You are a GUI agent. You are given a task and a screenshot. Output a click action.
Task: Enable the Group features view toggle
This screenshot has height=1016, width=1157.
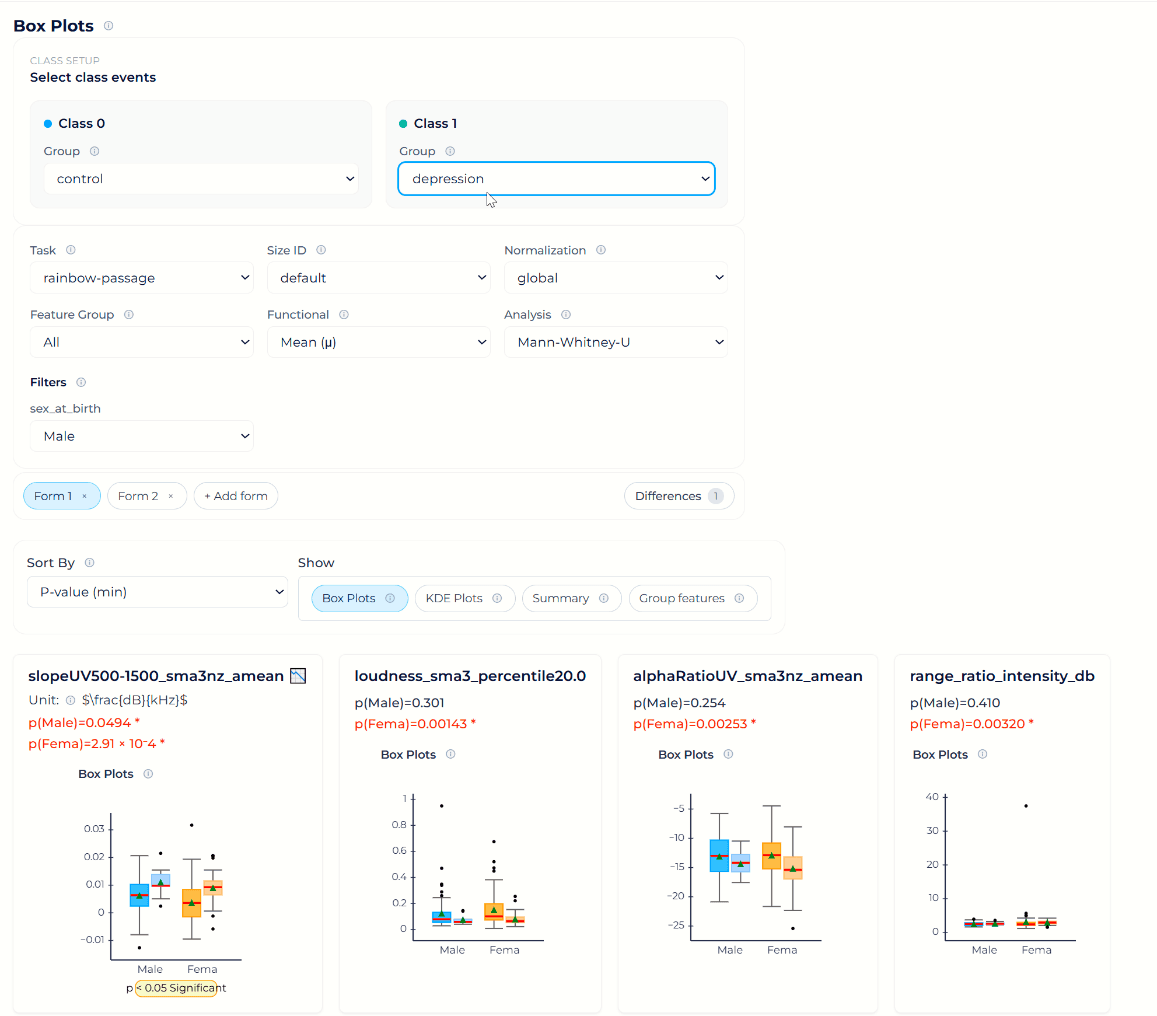[690, 598]
